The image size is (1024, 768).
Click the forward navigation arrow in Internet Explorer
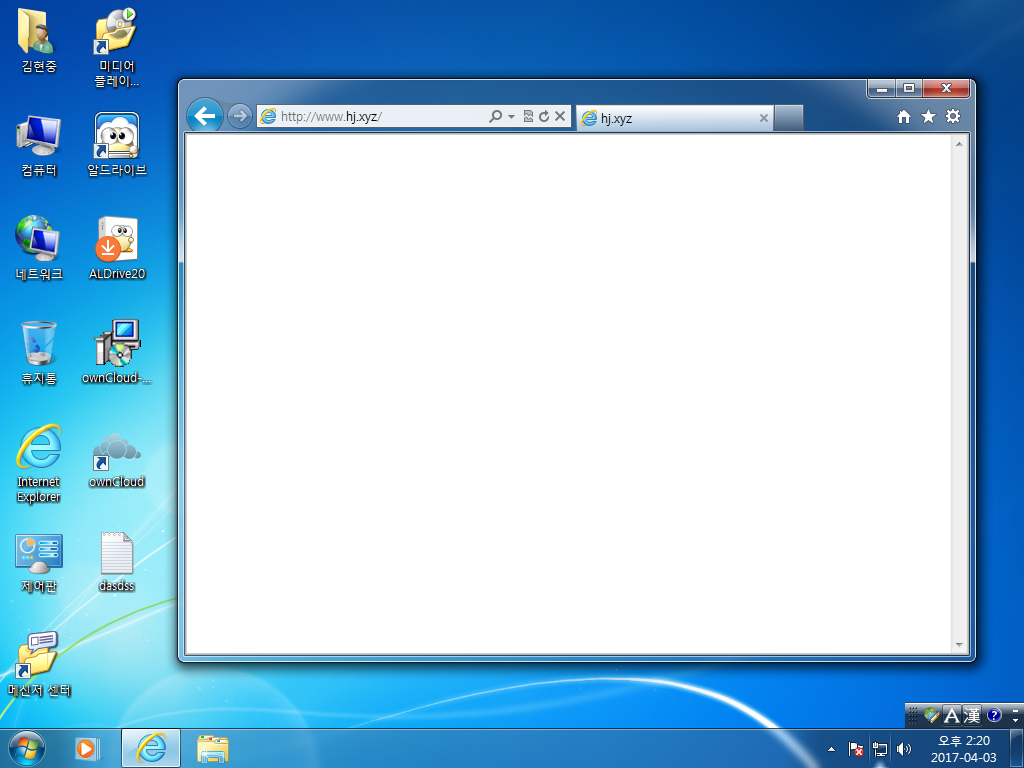point(240,116)
